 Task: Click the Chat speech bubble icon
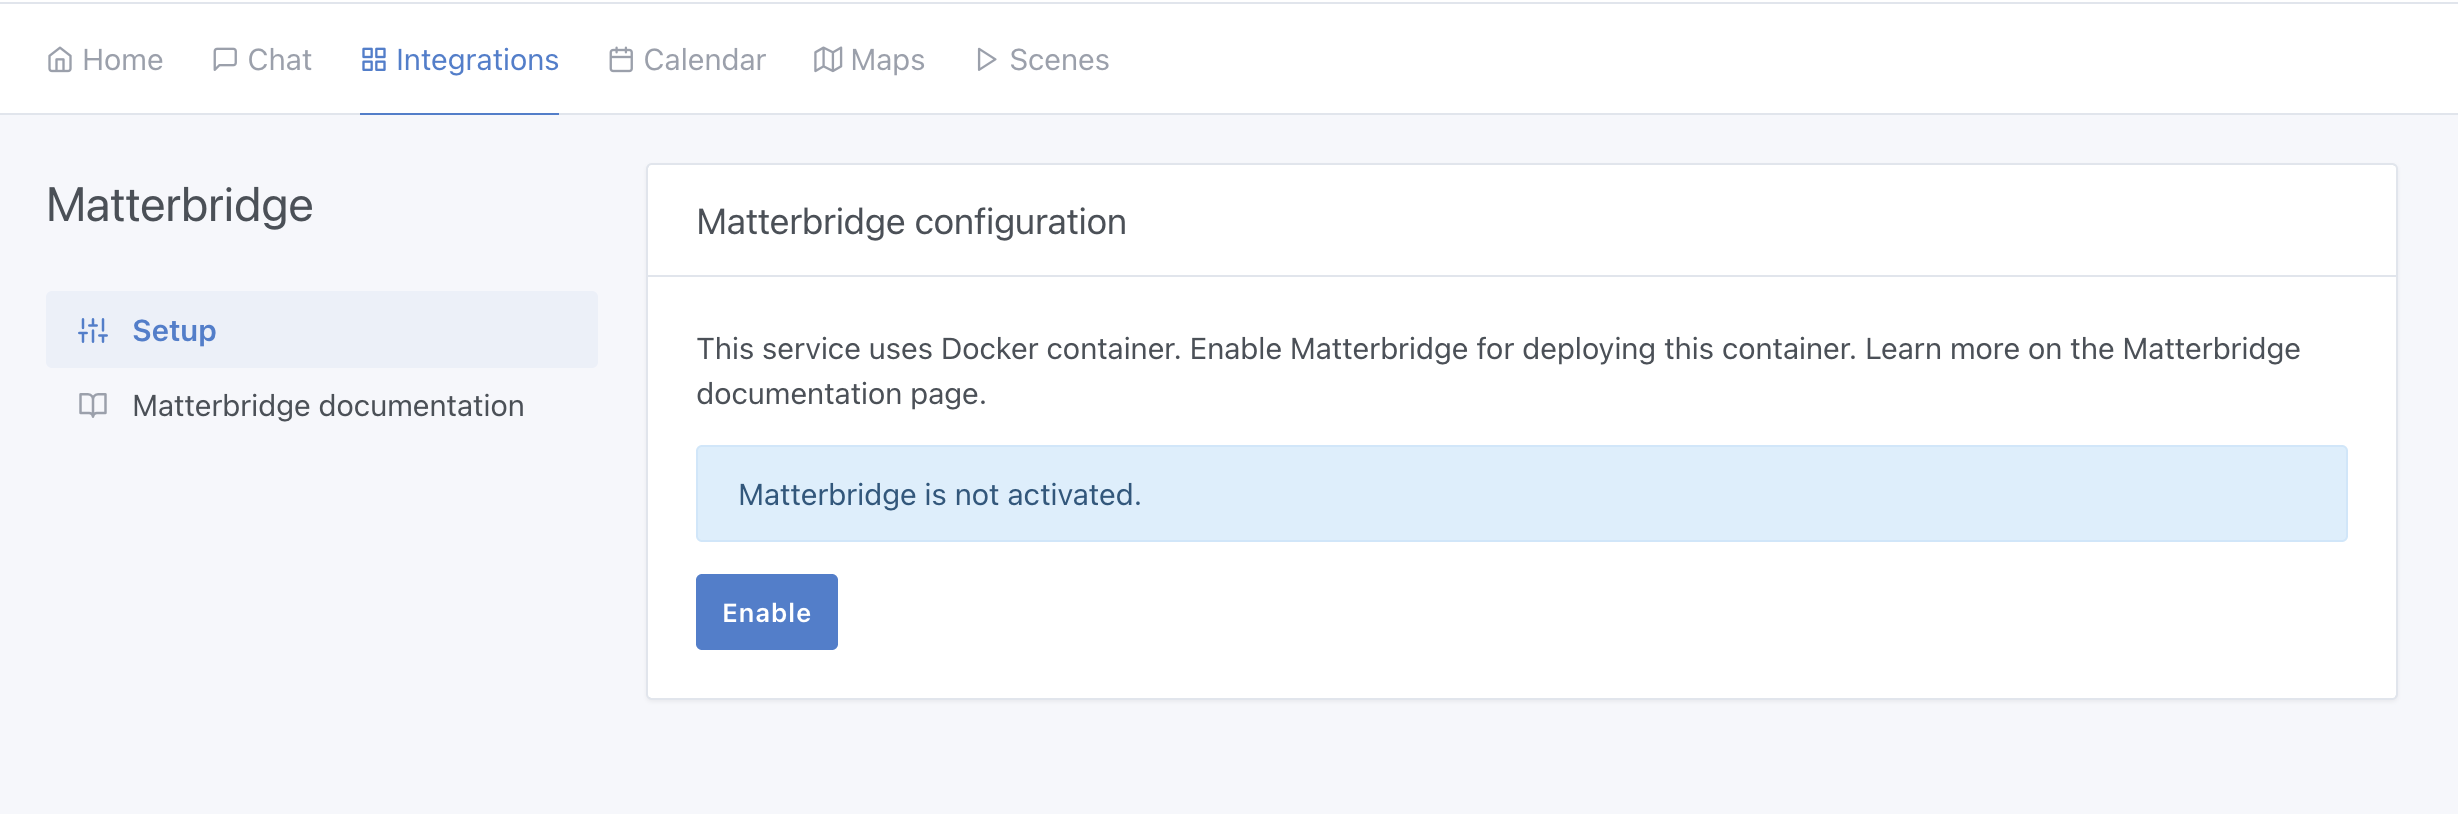225,60
